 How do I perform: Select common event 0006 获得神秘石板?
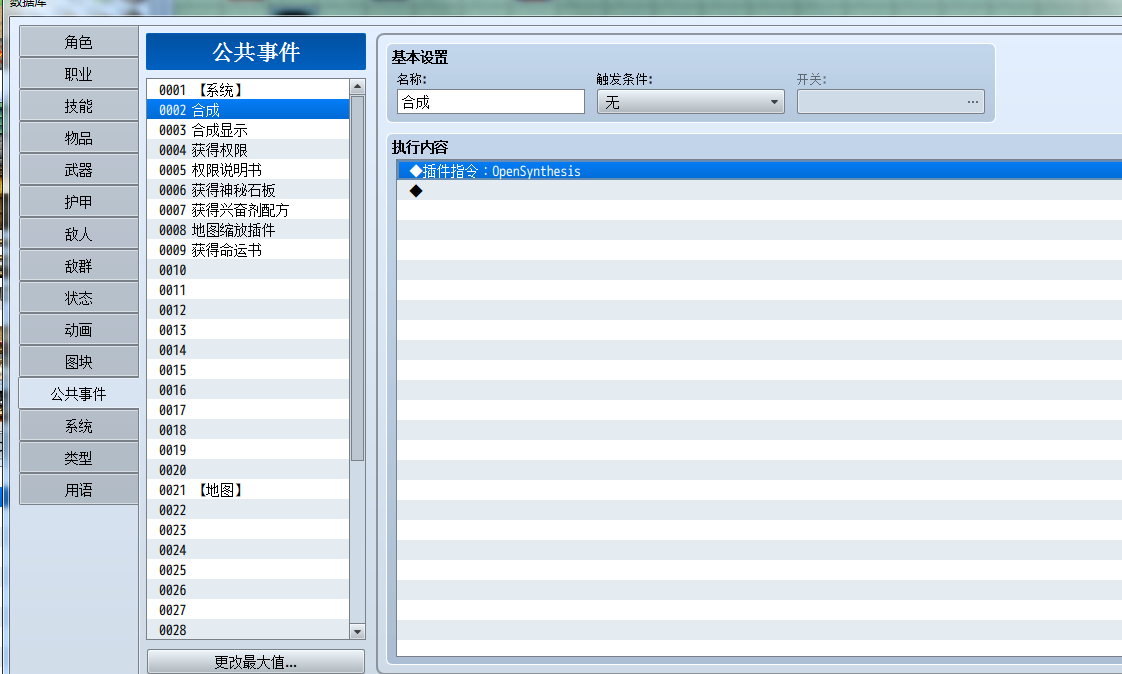pos(248,190)
